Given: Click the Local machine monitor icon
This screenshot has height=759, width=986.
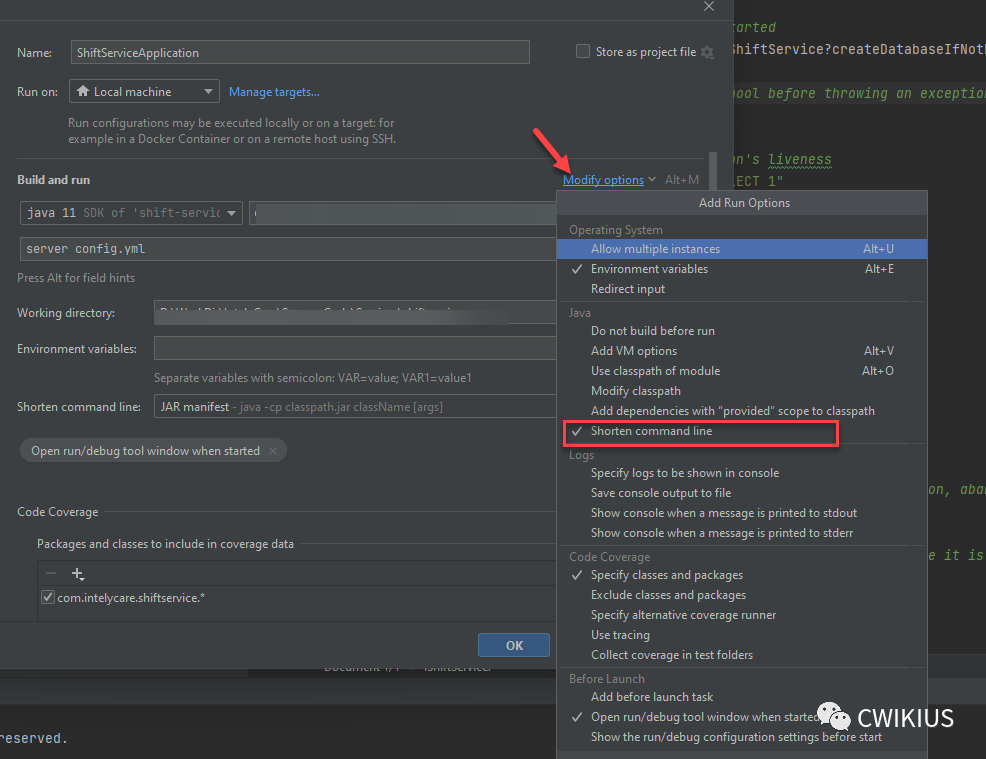Looking at the screenshot, I should click(82, 90).
